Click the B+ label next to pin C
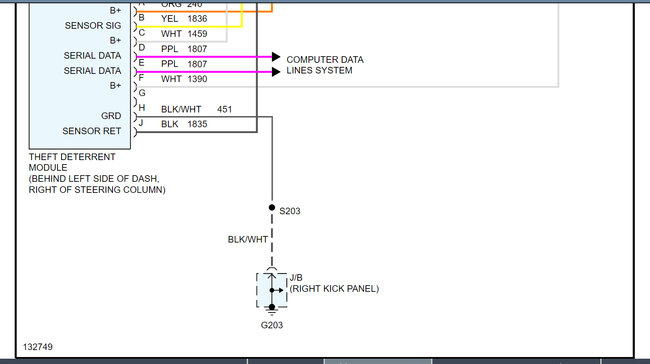 tap(115, 41)
